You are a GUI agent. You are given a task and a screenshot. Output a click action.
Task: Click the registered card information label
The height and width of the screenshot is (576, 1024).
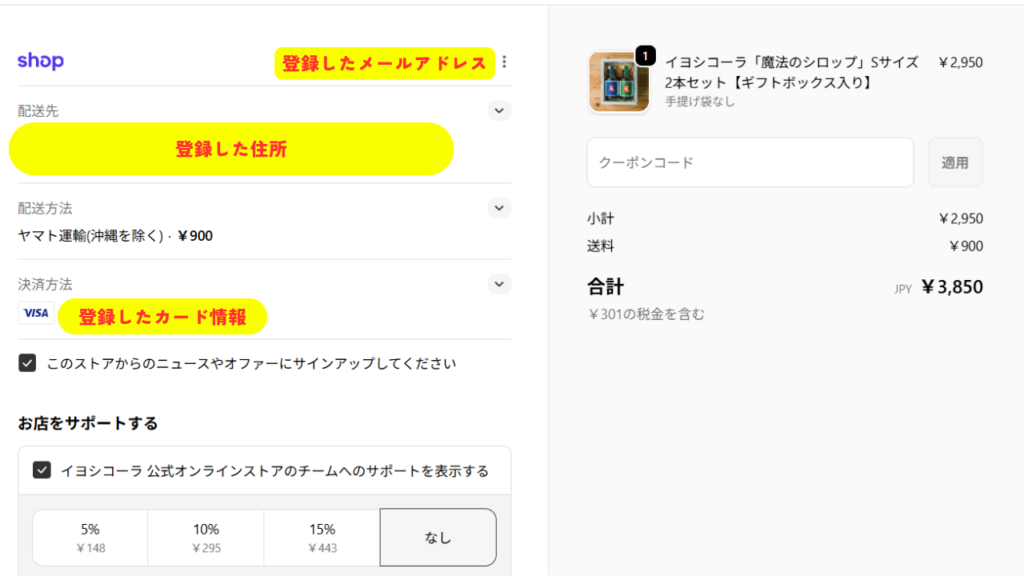(162, 317)
